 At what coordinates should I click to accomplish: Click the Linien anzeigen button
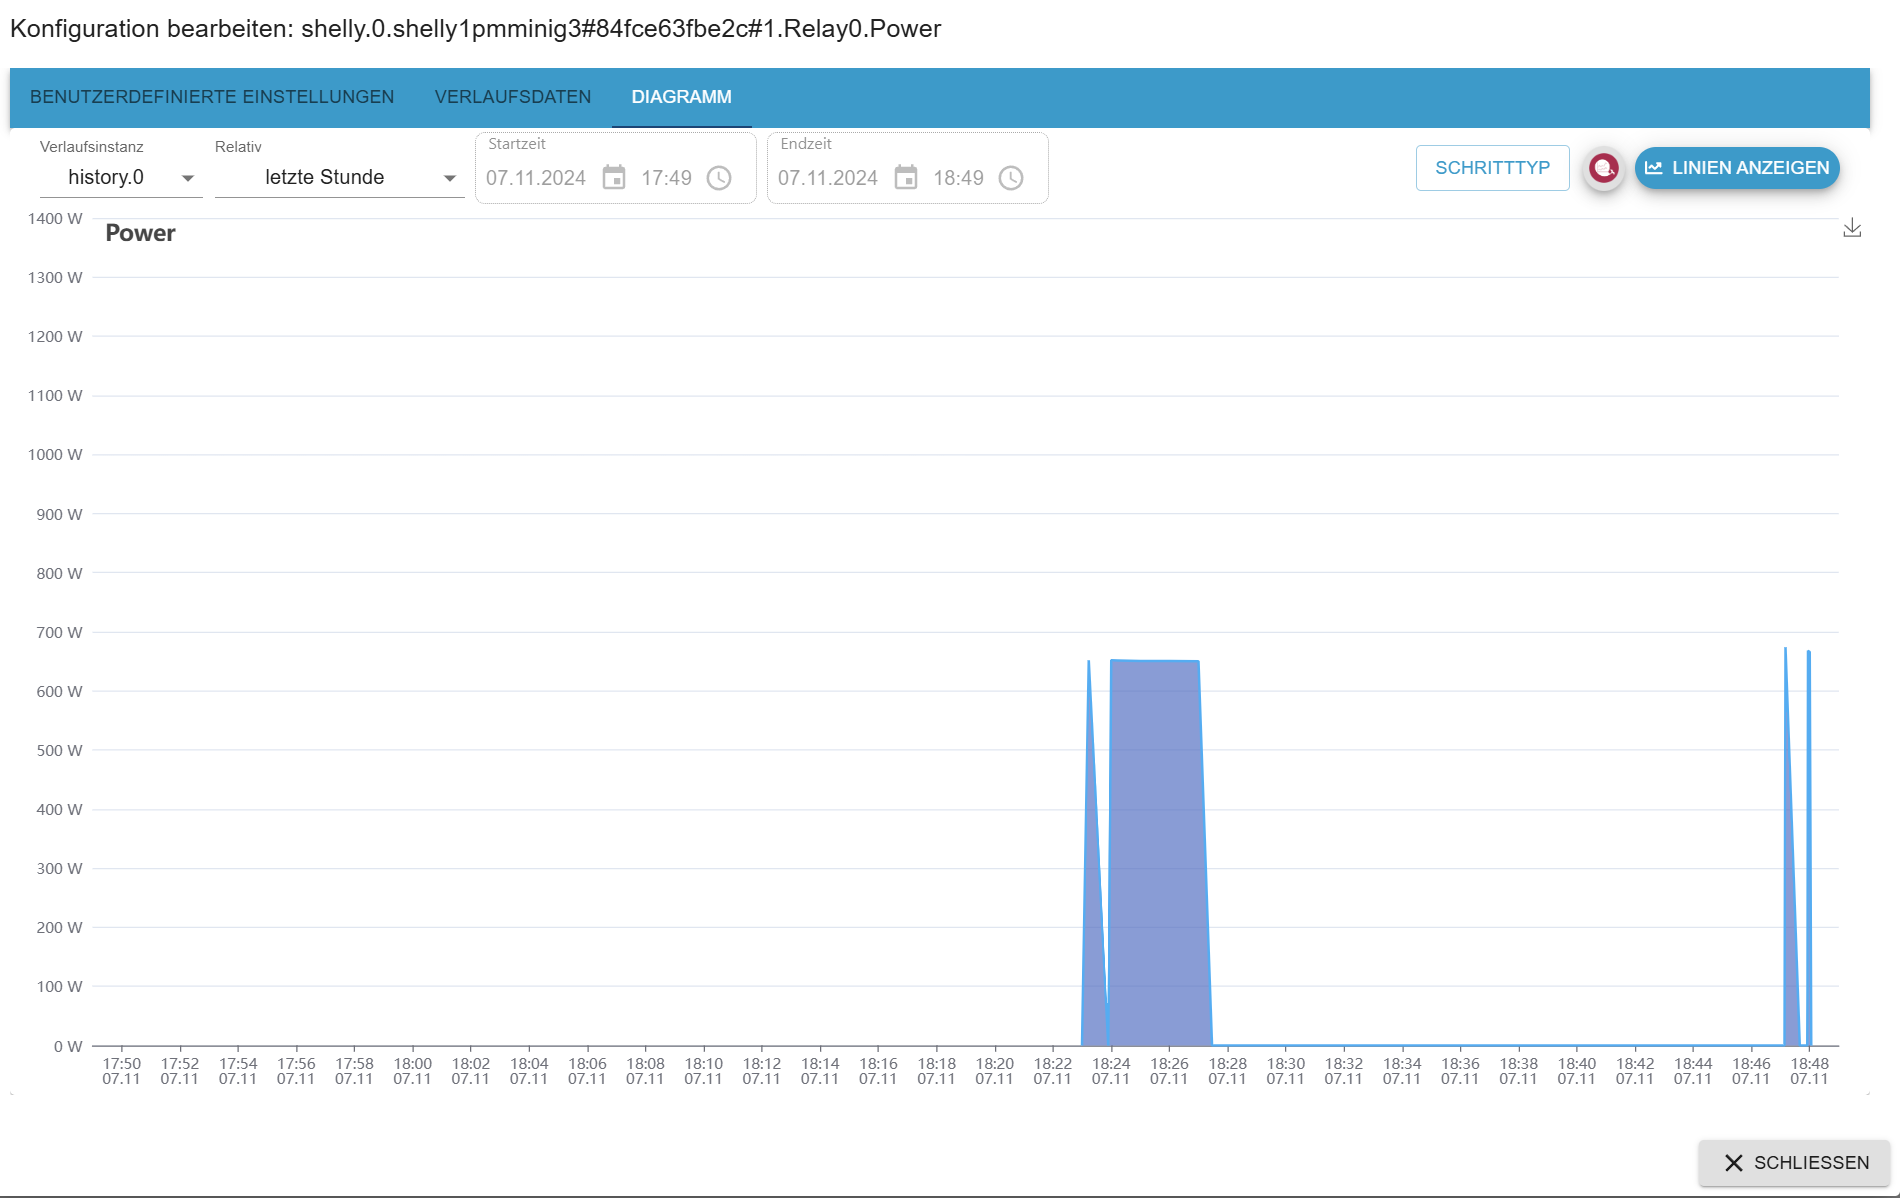pyautogui.click(x=1737, y=168)
